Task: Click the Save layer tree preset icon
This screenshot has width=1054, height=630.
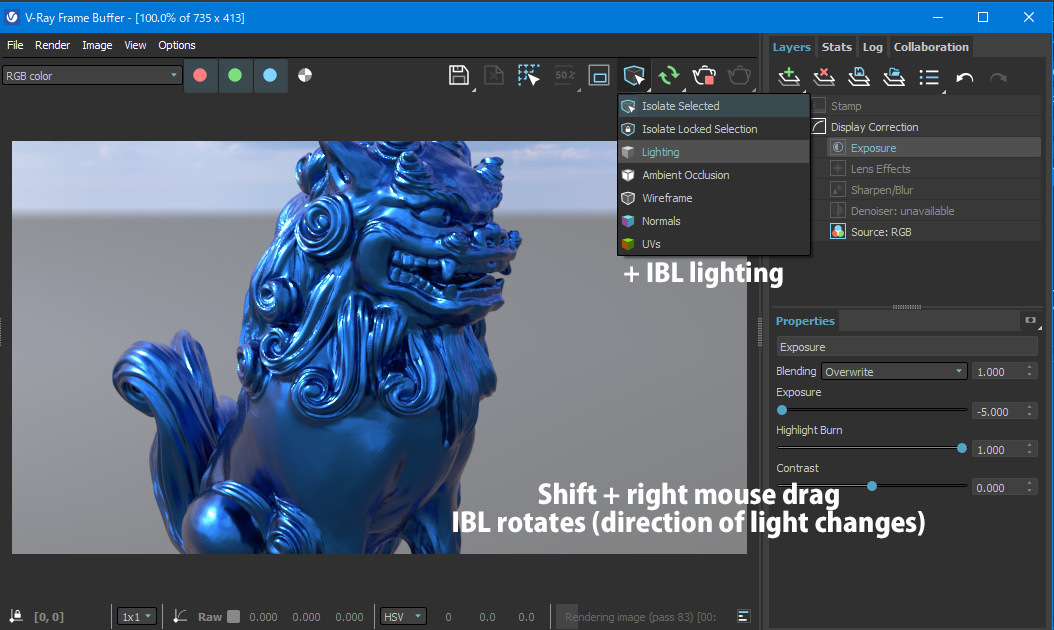Action: pyautogui.click(x=859, y=77)
